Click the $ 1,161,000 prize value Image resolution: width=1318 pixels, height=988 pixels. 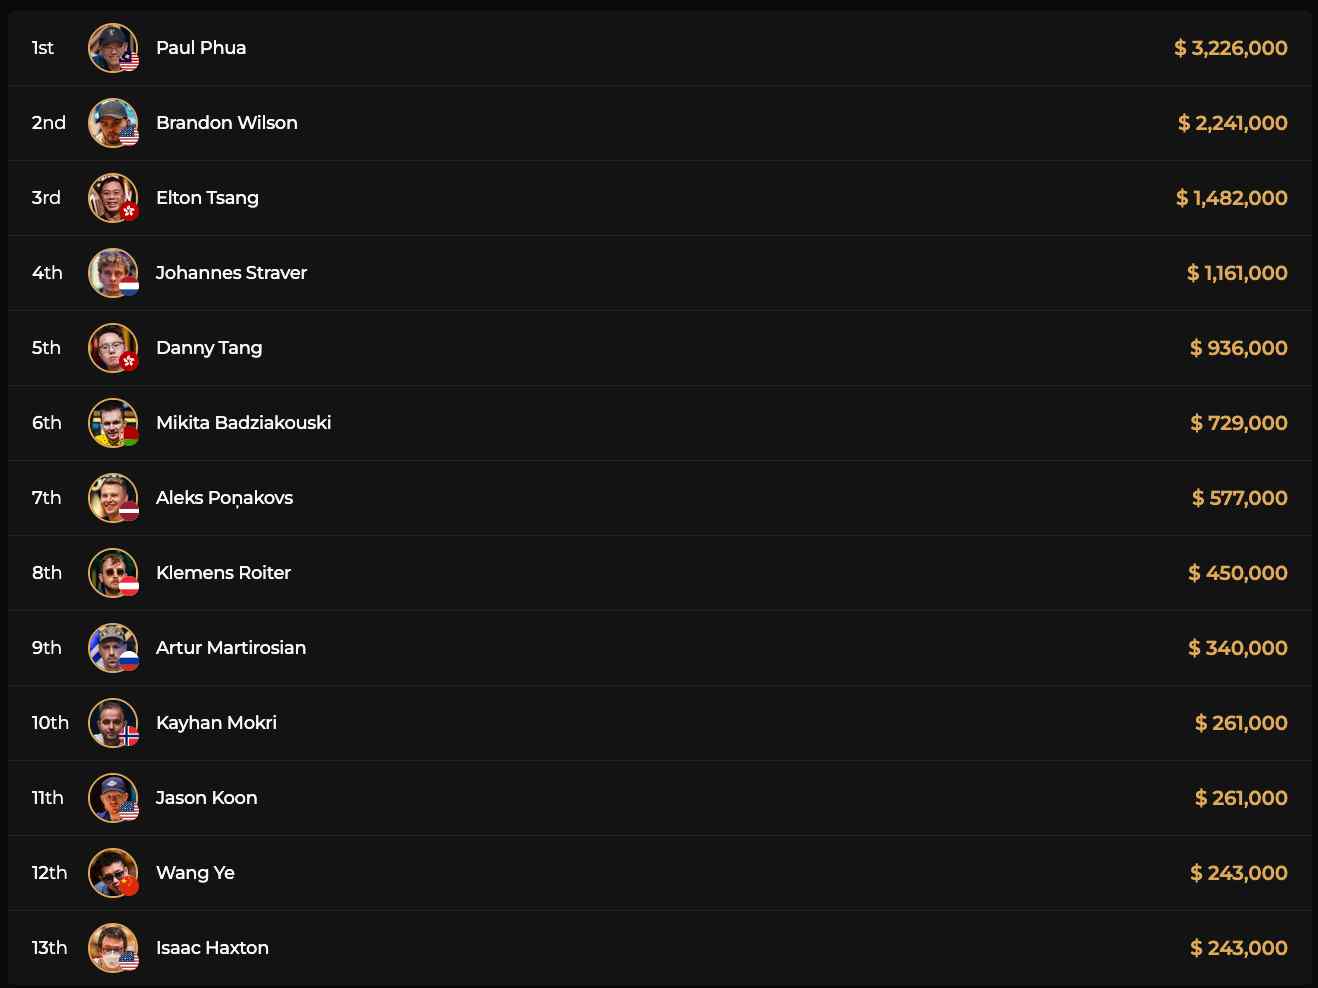(1236, 273)
